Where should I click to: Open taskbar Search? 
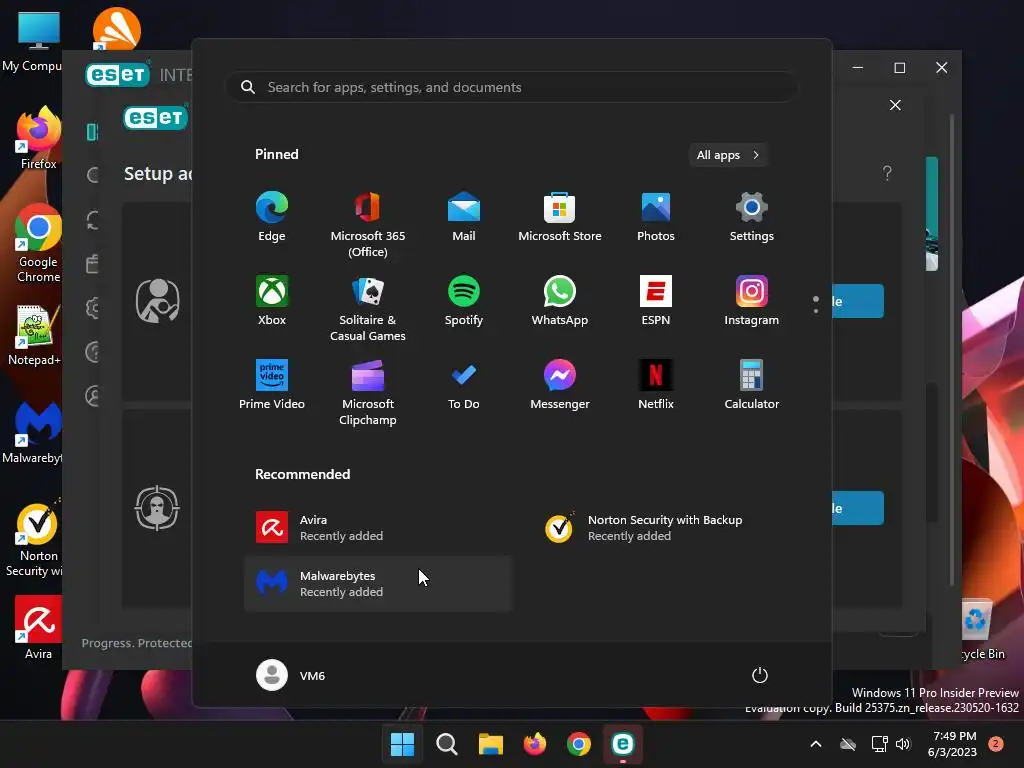pos(447,744)
